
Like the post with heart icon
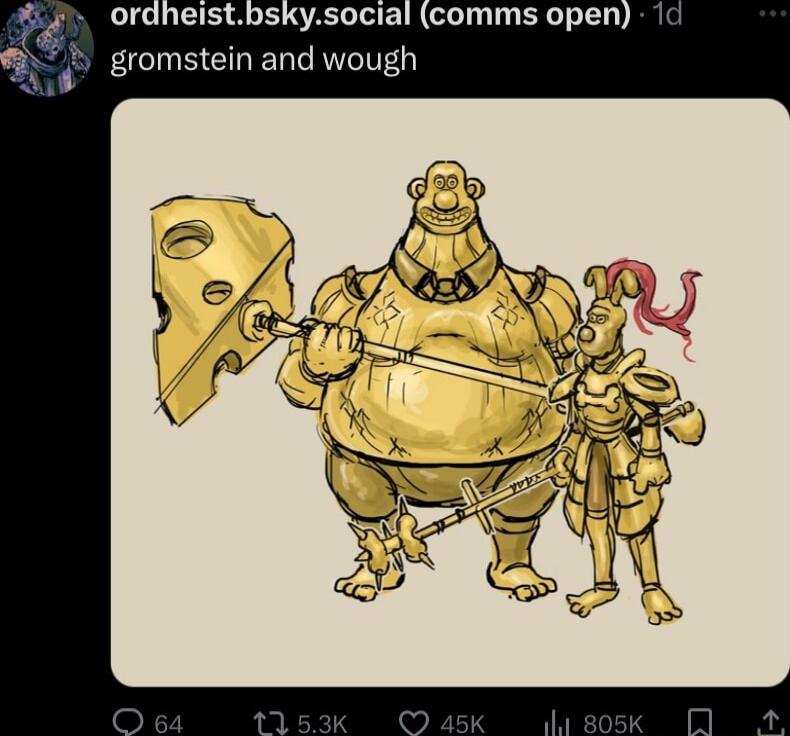(x=415, y=723)
